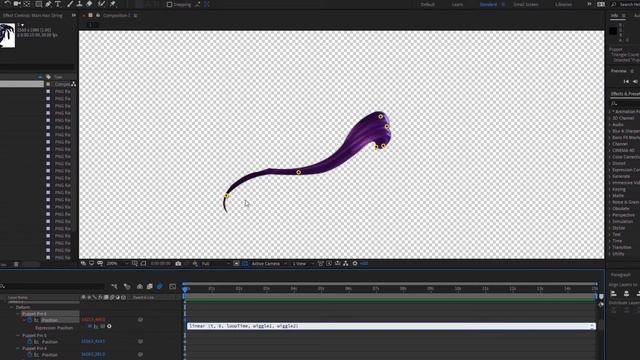Open the Full resolution dropdown
The image size is (640, 360).
[215, 264]
